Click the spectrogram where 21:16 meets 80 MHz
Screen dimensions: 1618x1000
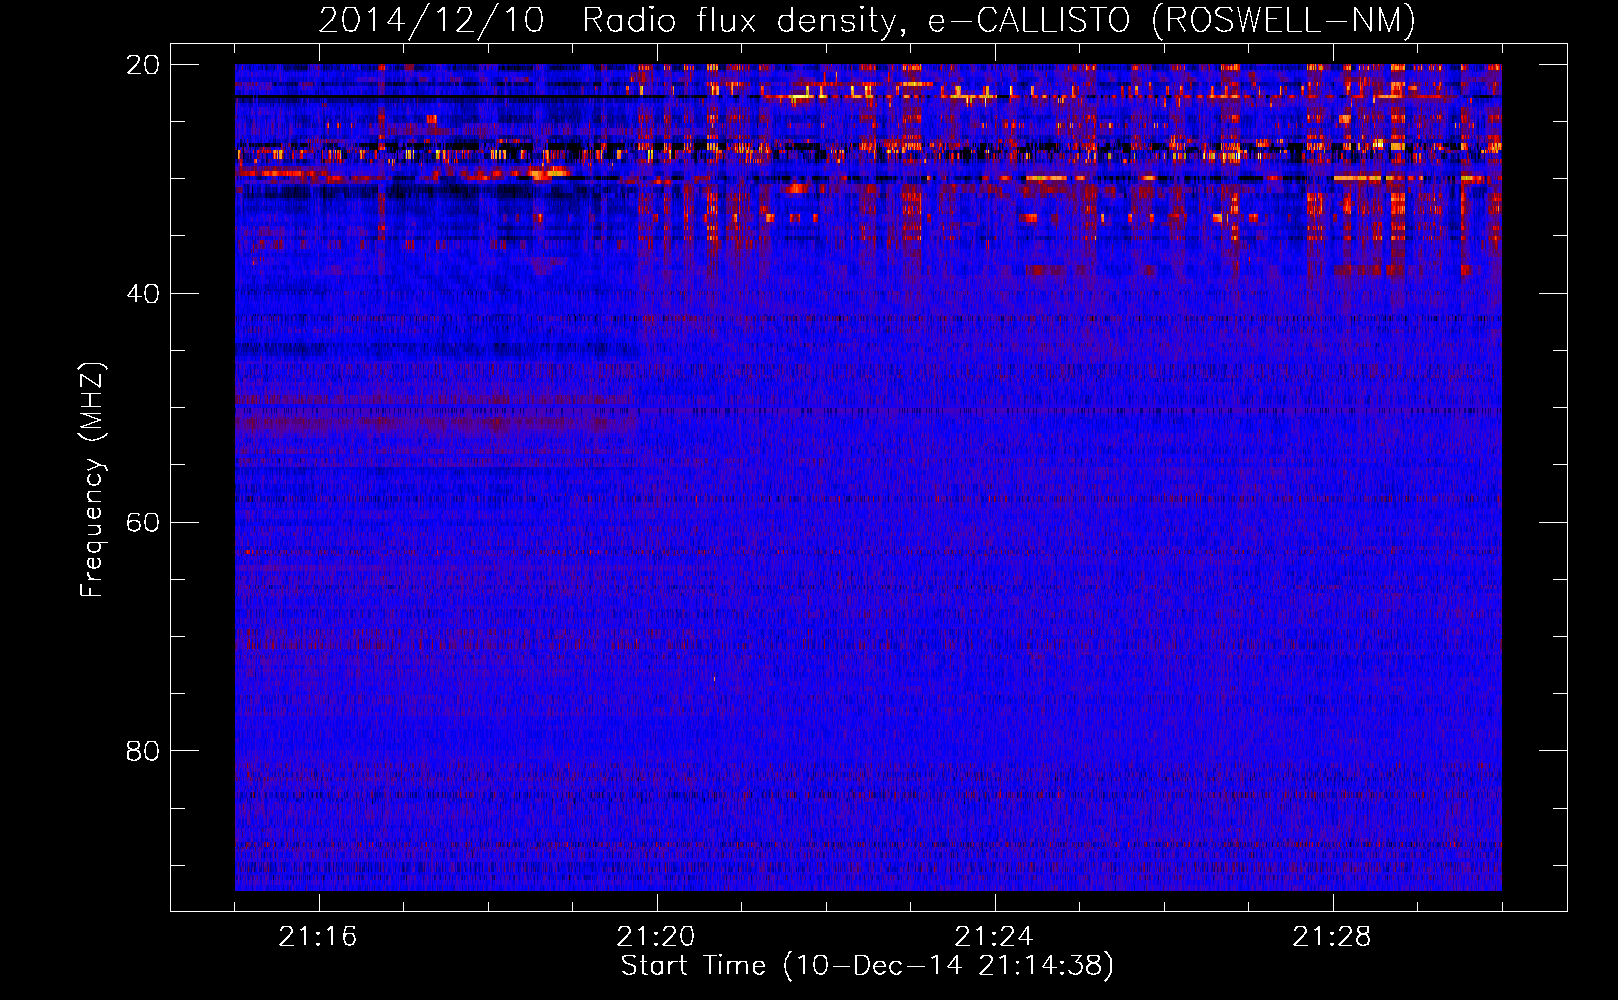[319, 750]
